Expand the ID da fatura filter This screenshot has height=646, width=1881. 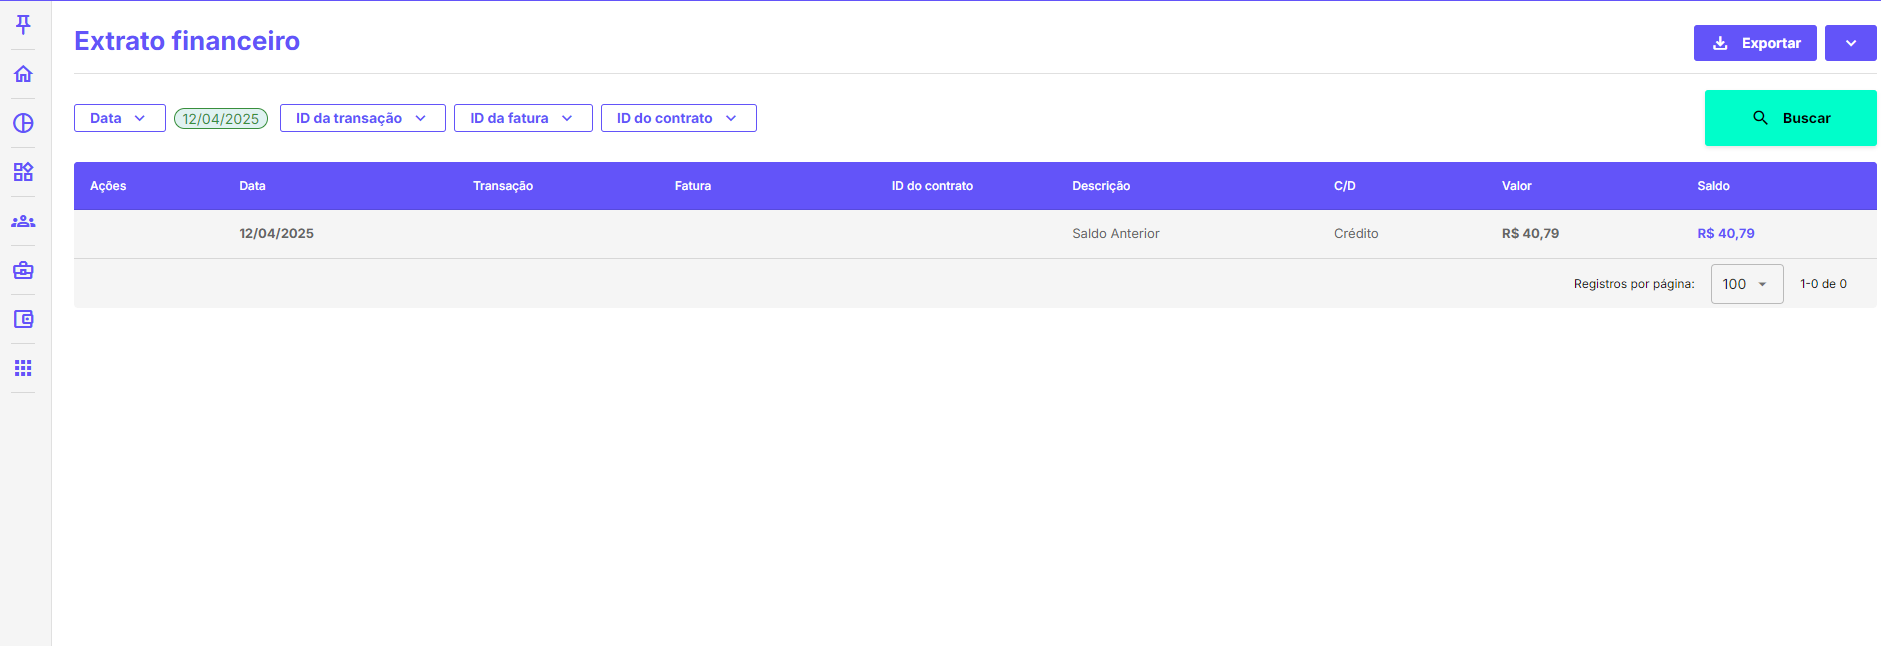point(523,118)
